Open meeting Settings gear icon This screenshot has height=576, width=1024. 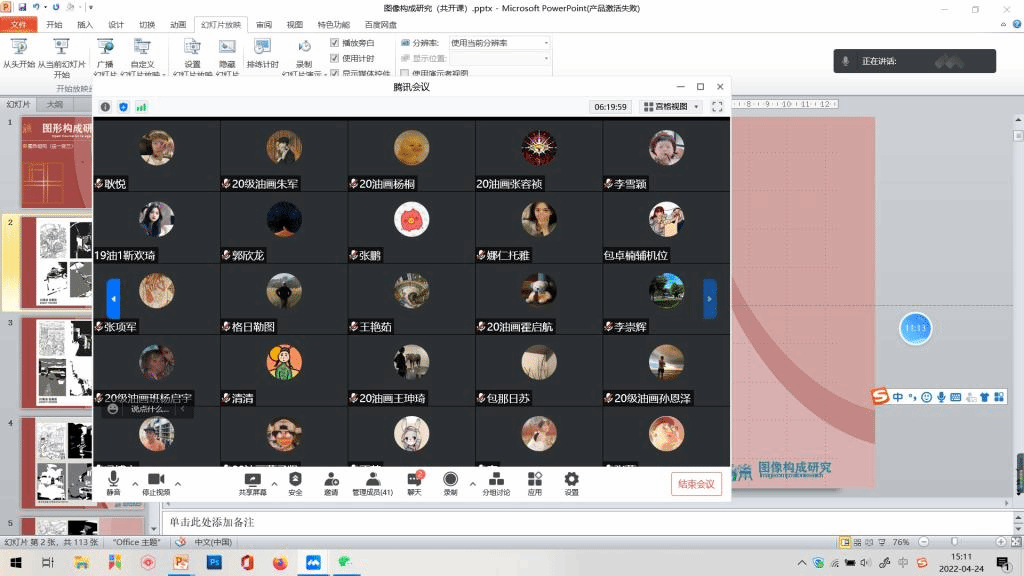571,484
